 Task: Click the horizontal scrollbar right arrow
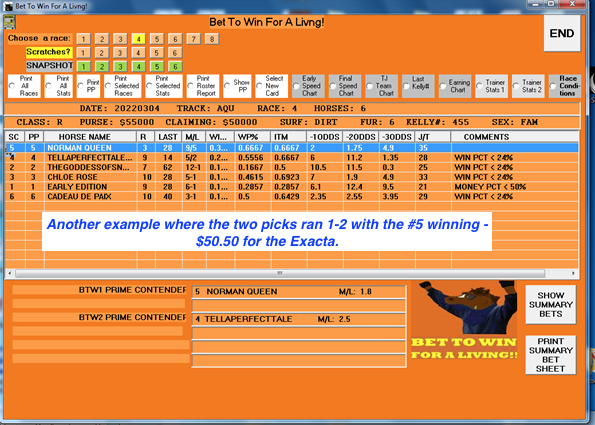(x=573, y=273)
